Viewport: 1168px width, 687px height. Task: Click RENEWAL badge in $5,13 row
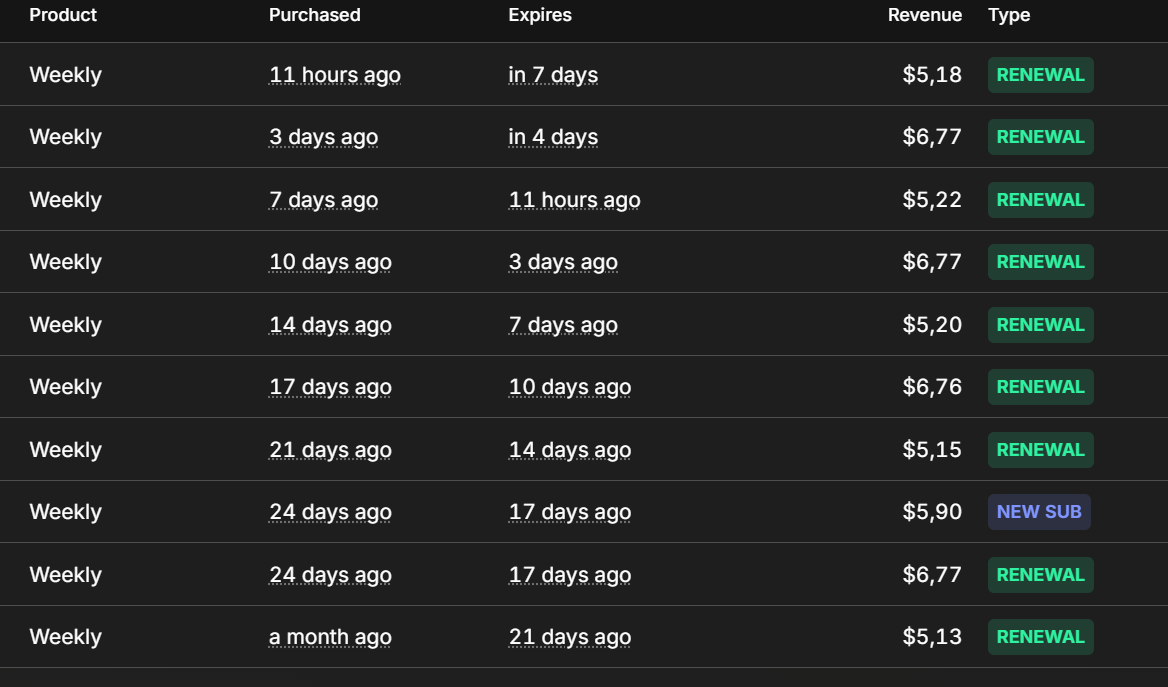[1041, 637]
